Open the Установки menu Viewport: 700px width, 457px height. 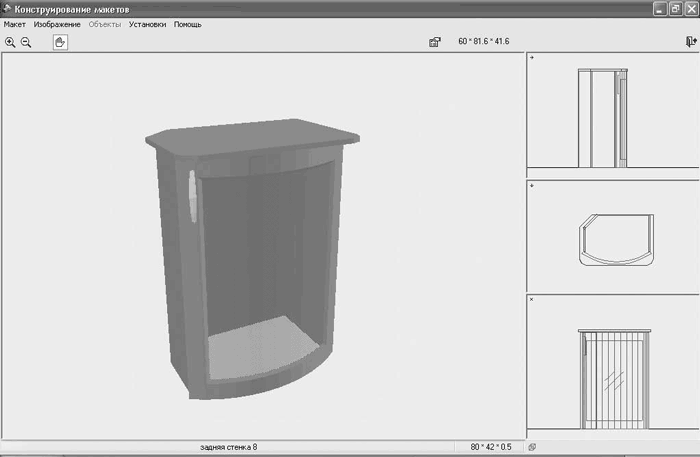tap(147, 25)
